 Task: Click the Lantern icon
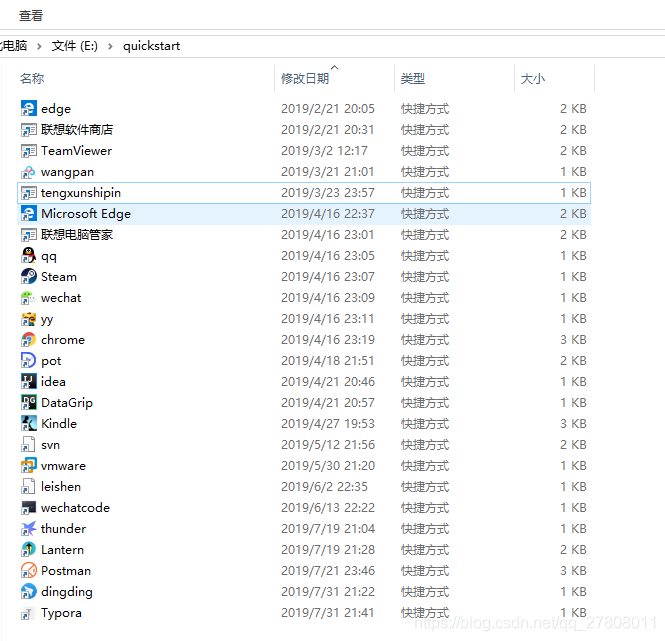(28, 549)
